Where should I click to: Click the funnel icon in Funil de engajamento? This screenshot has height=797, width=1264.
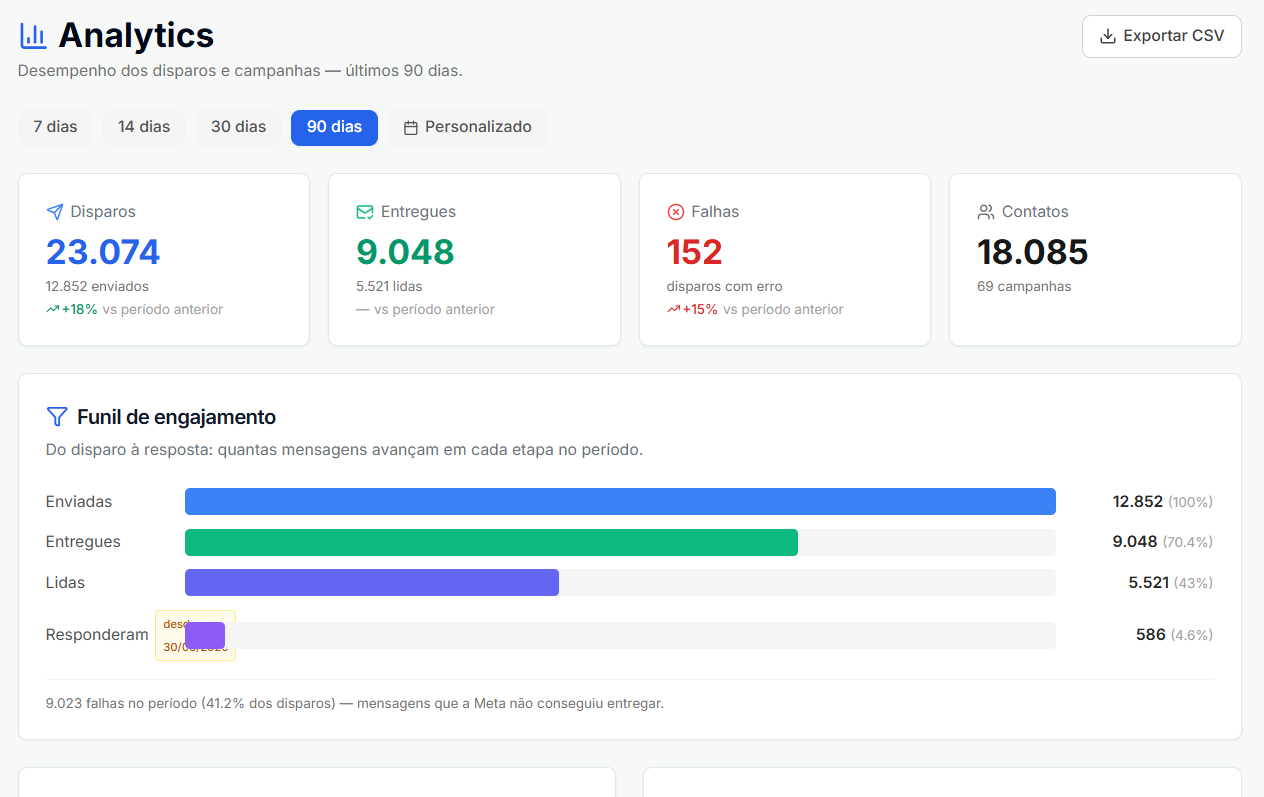point(57,417)
